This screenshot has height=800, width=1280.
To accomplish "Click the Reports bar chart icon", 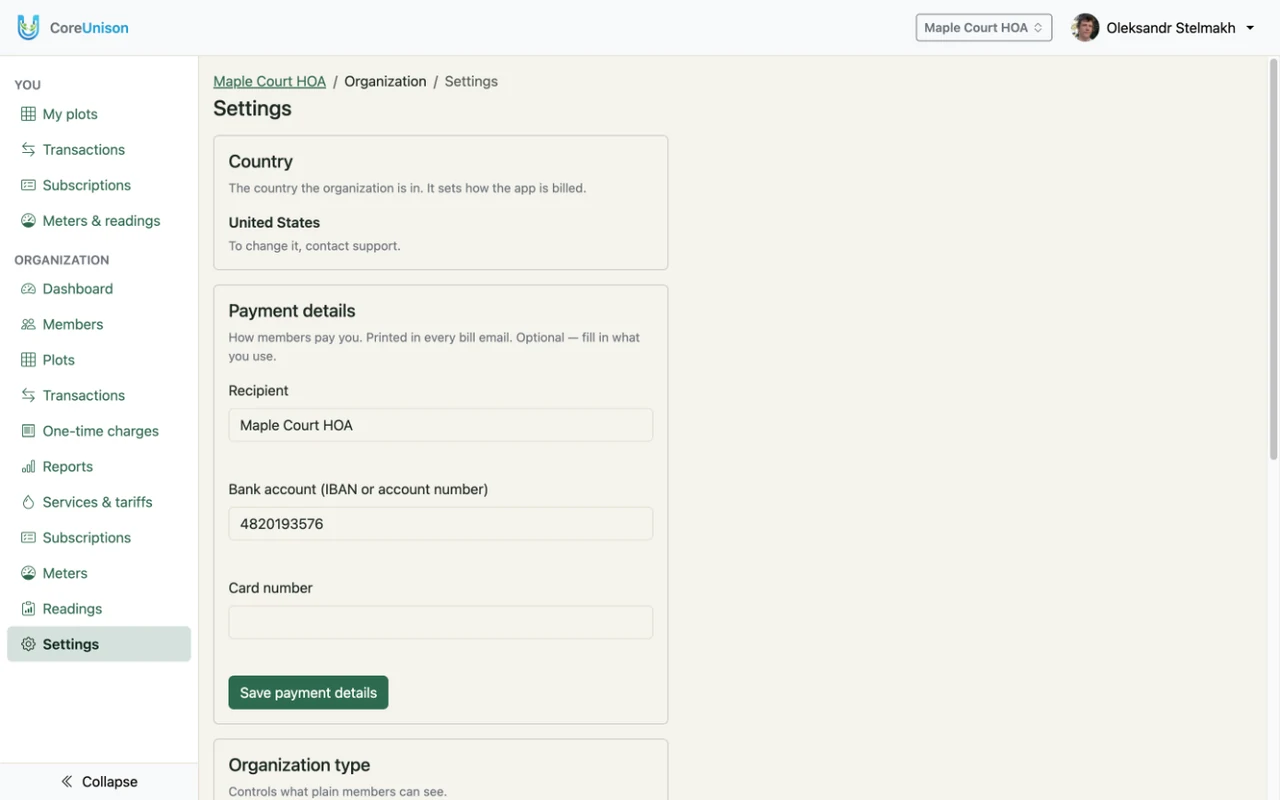I will point(28,467).
